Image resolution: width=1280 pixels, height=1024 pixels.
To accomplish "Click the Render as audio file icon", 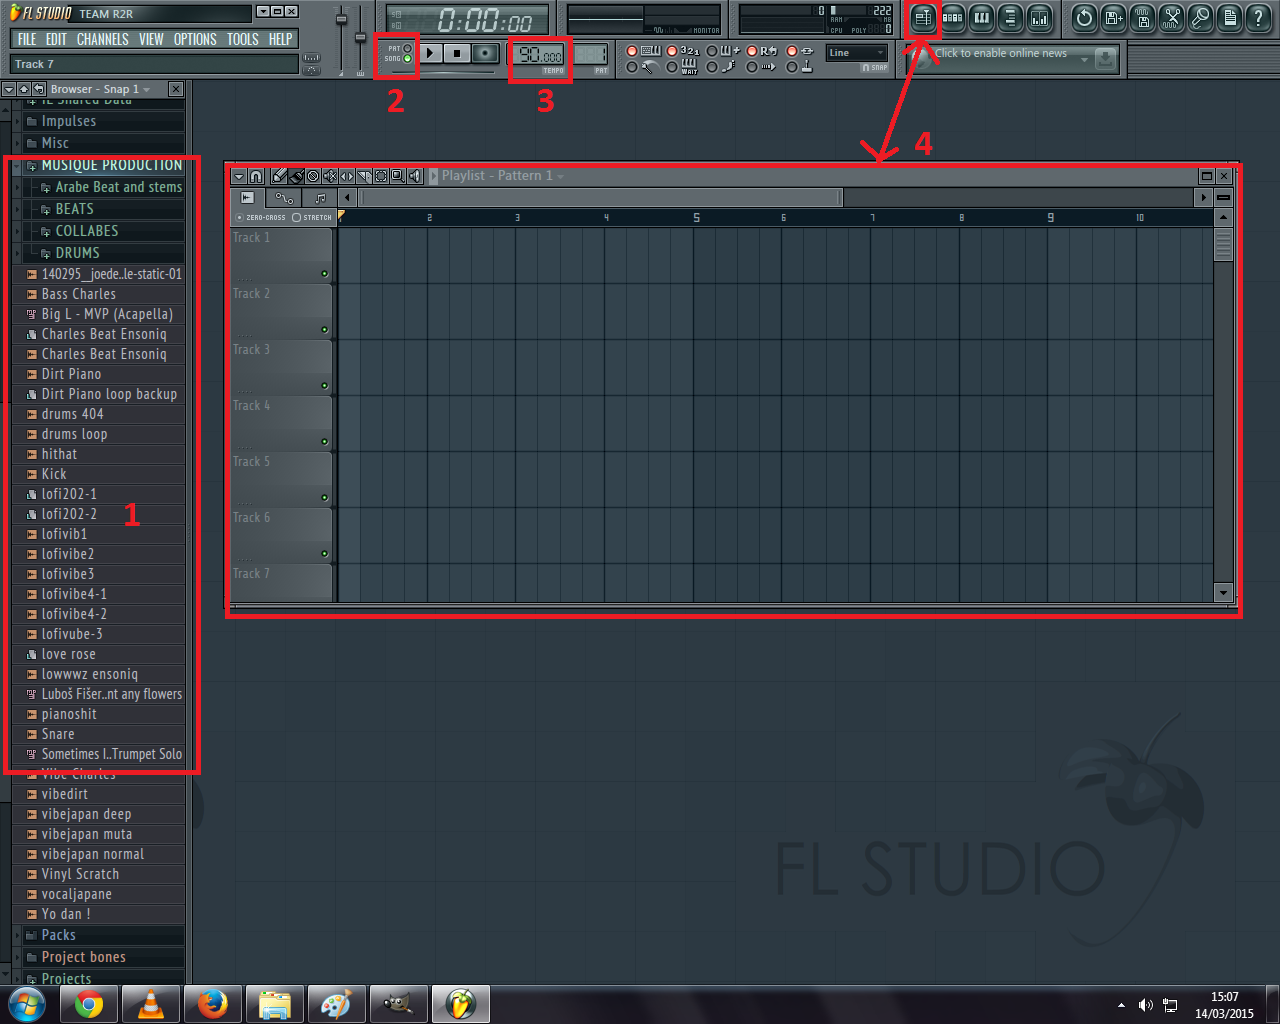I will 1142,17.
